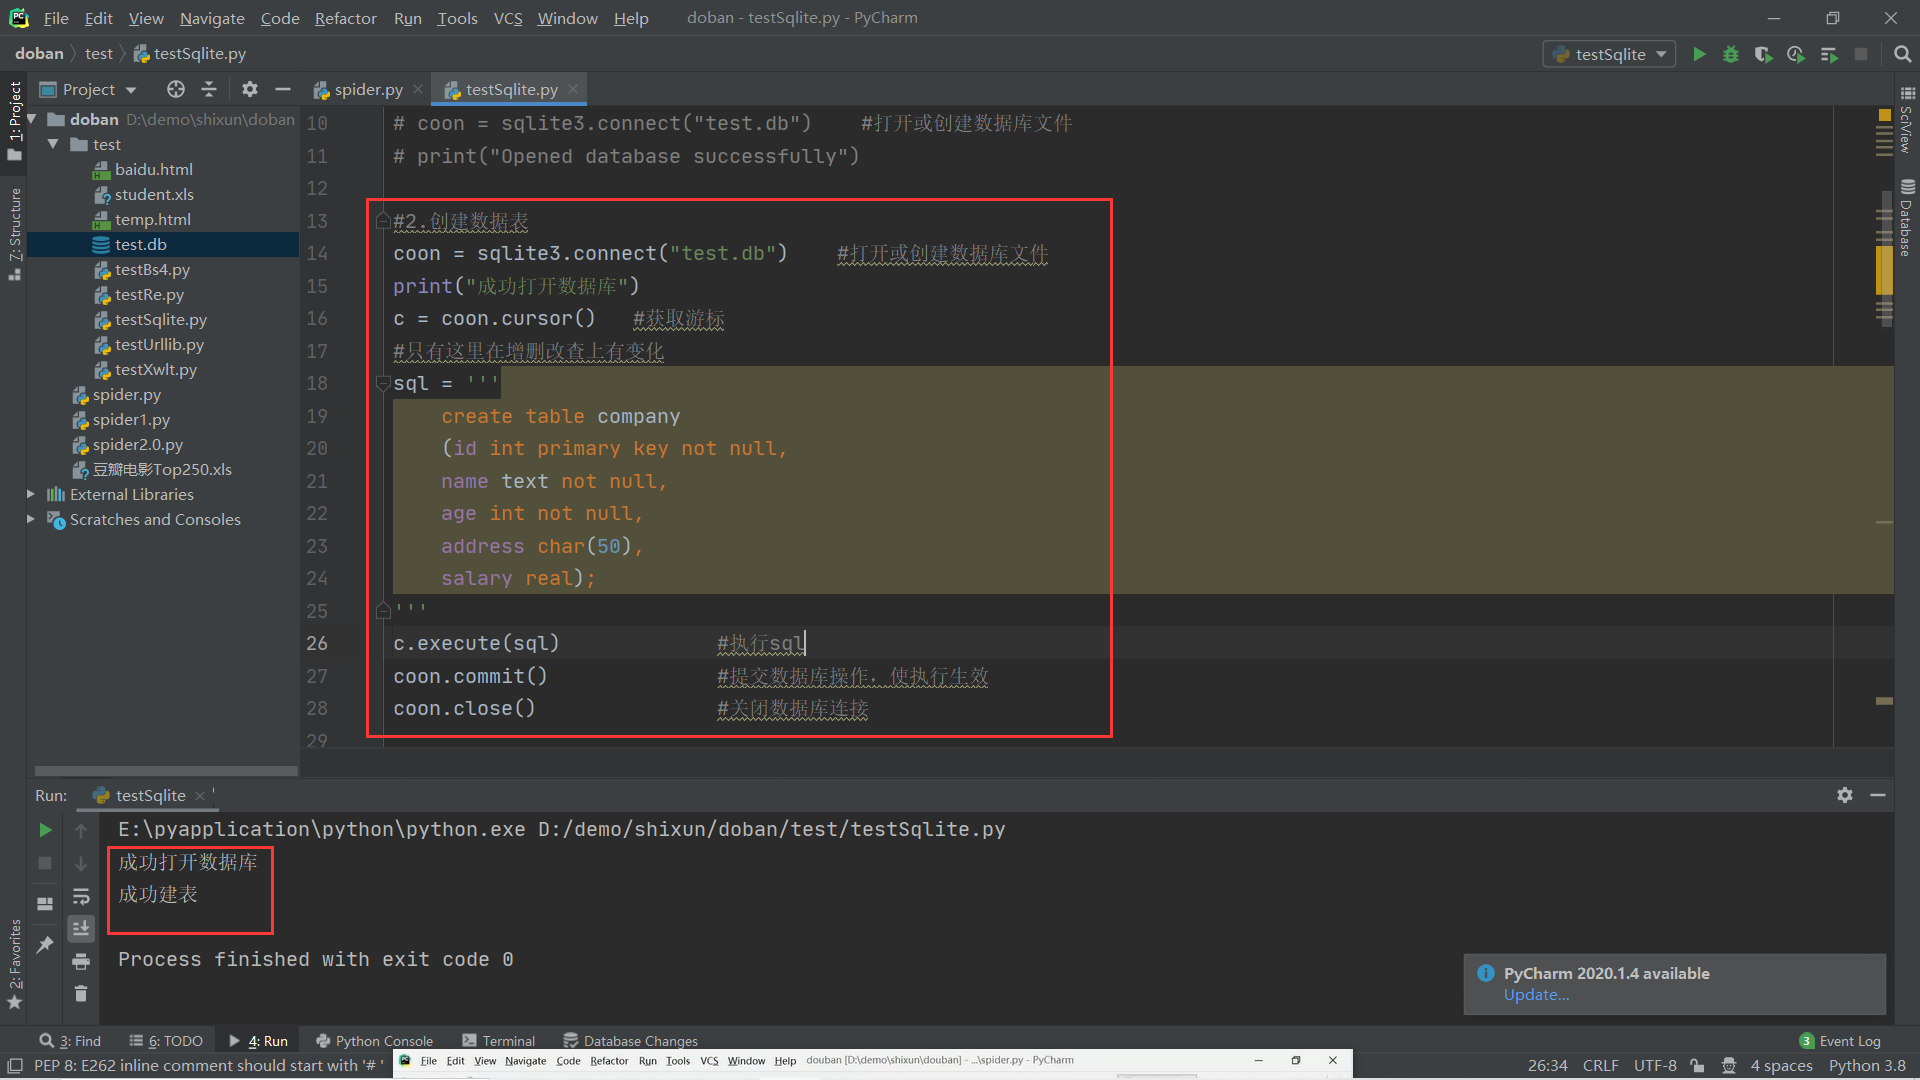The height and width of the screenshot is (1080, 1920).
Task: Toggle pin tab icon in Run panel
Action: pos(45,945)
